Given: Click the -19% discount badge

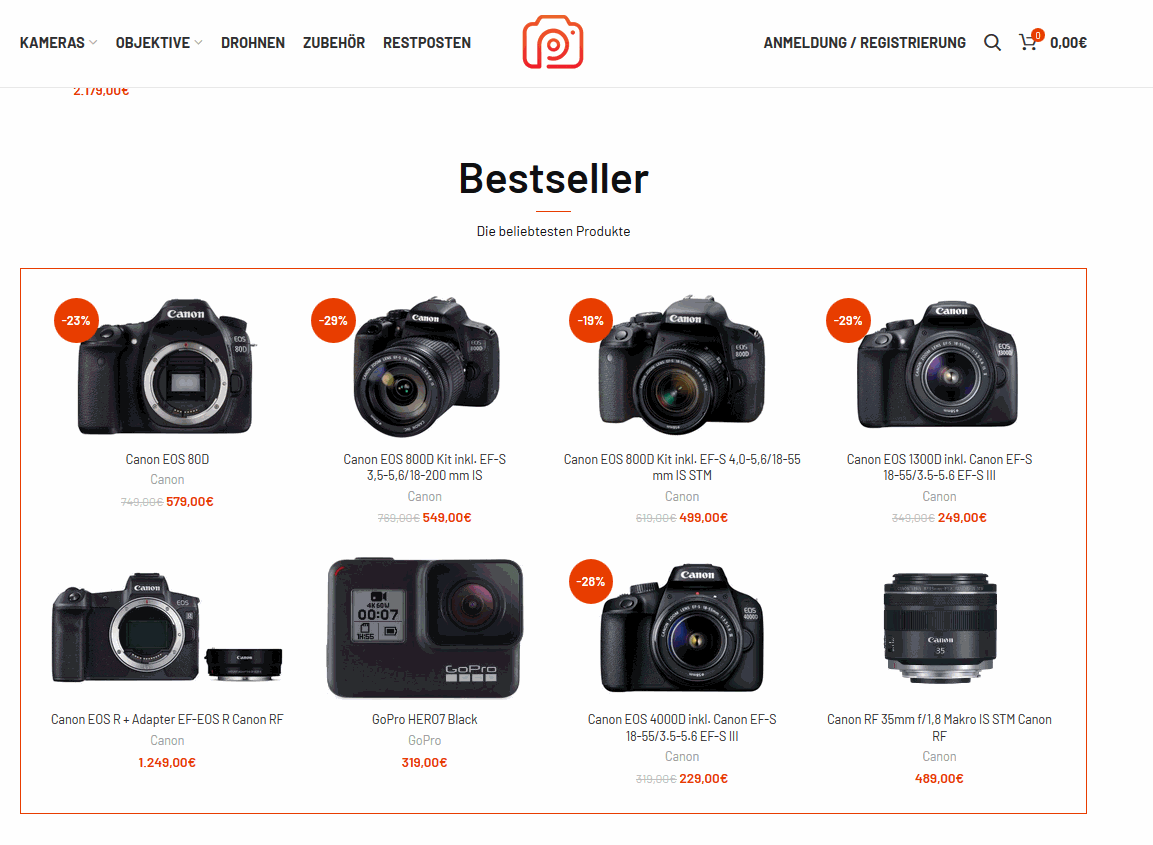Looking at the screenshot, I should (591, 321).
